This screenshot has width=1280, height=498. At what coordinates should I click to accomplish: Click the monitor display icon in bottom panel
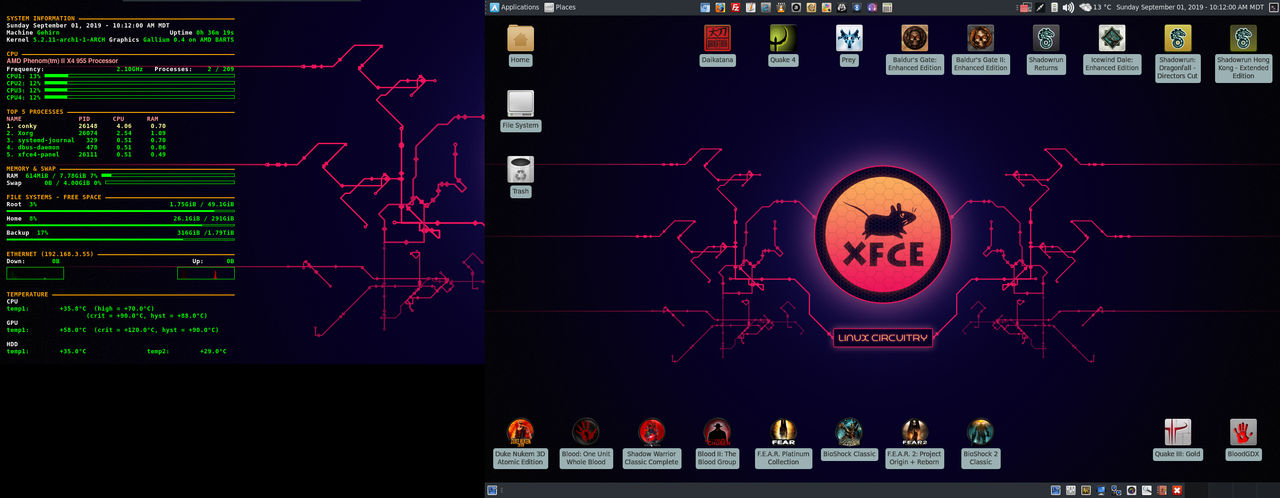(x=1101, y=490)
